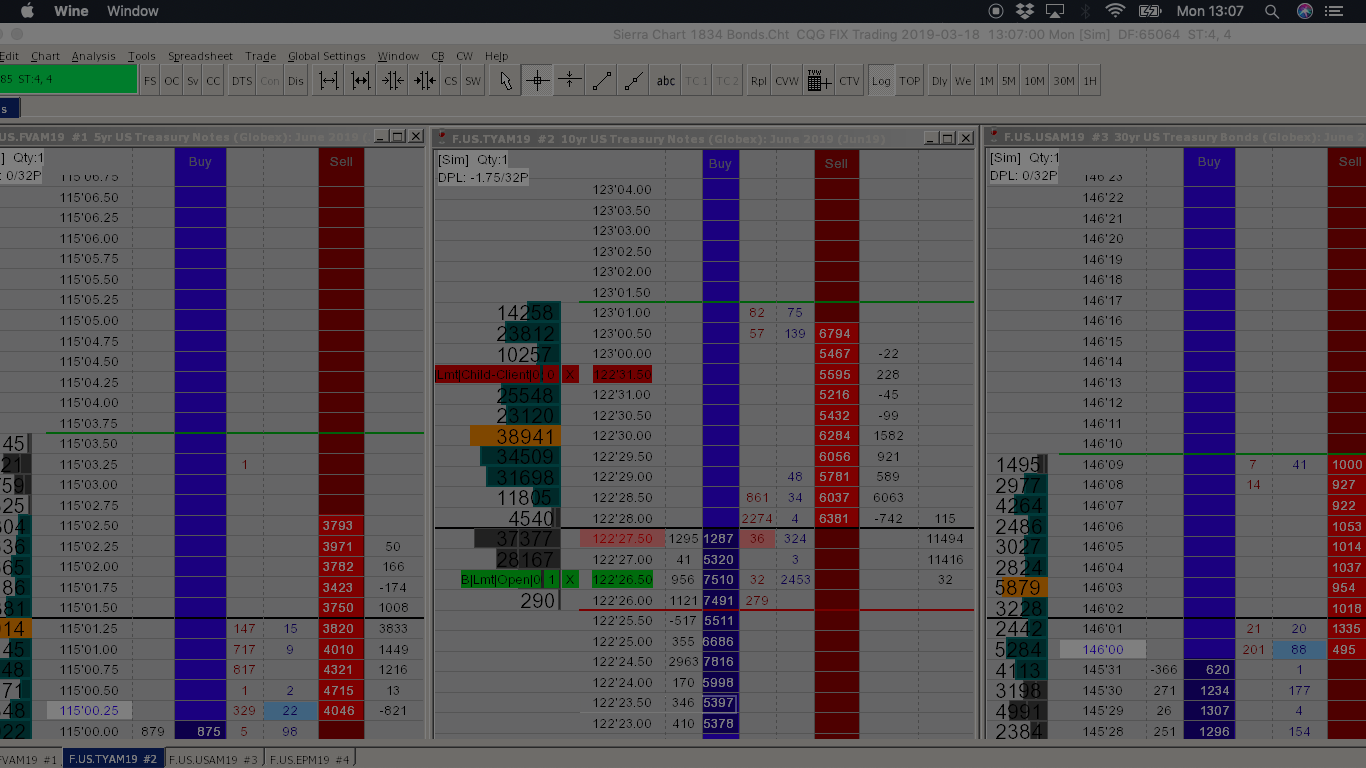The image size is (1366, 768).
Task: Click the CVW toolbar button
Action: pyautogui.click(x=787, y=81)
